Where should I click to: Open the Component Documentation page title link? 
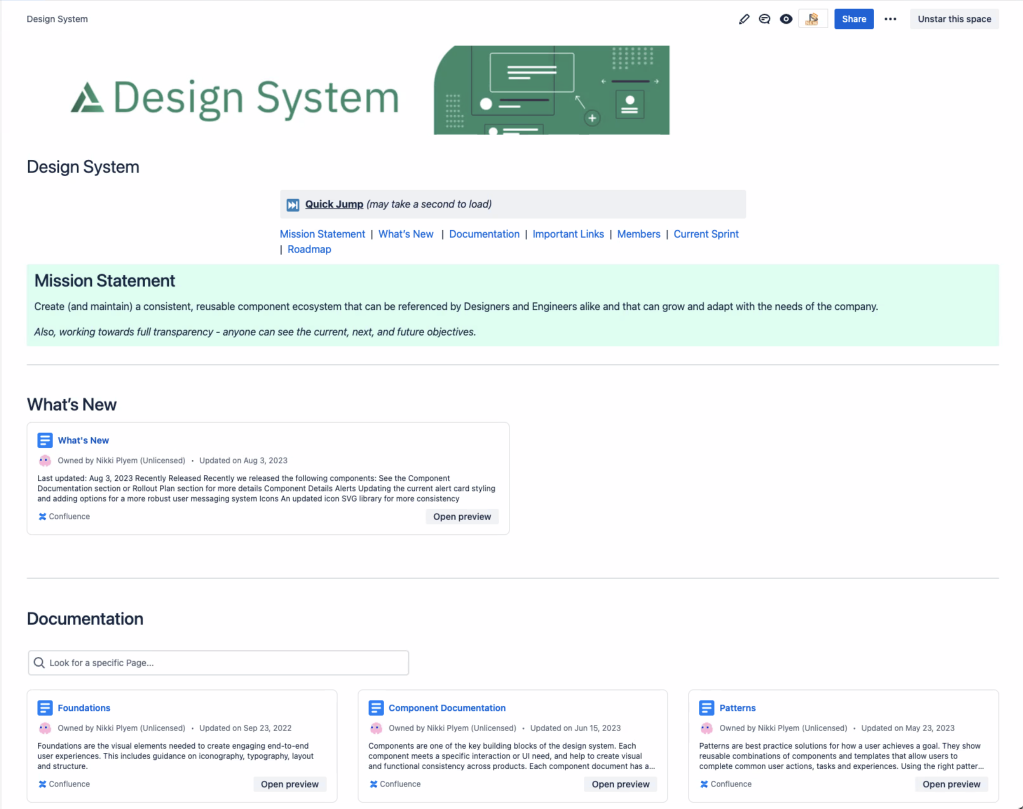click(x=447, y=708)
